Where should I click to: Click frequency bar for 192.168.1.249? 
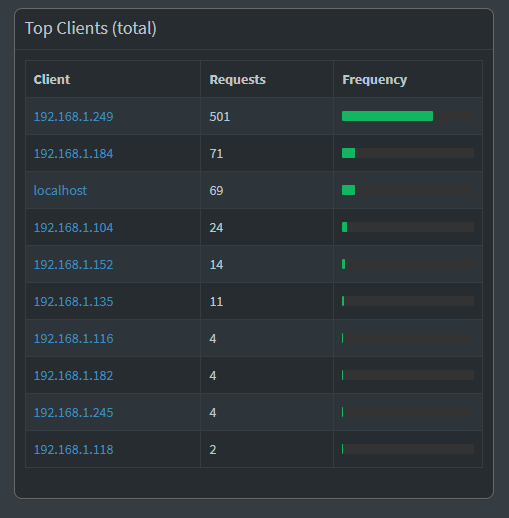[408, 116]
